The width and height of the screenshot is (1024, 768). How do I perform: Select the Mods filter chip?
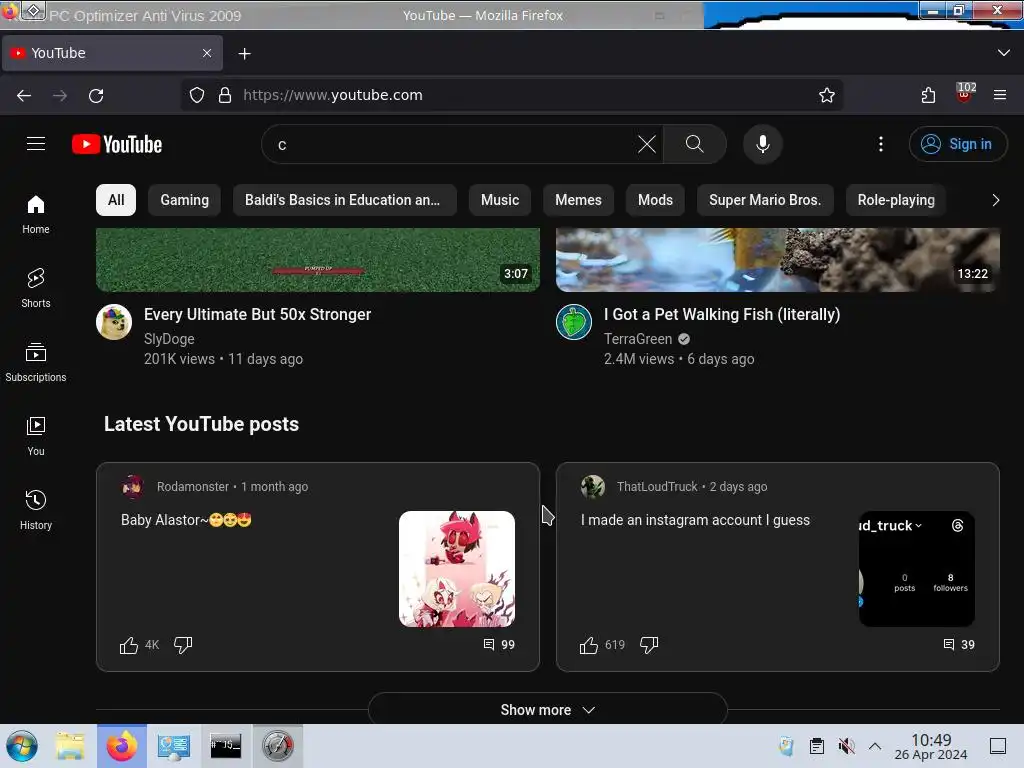coord(655,200)
